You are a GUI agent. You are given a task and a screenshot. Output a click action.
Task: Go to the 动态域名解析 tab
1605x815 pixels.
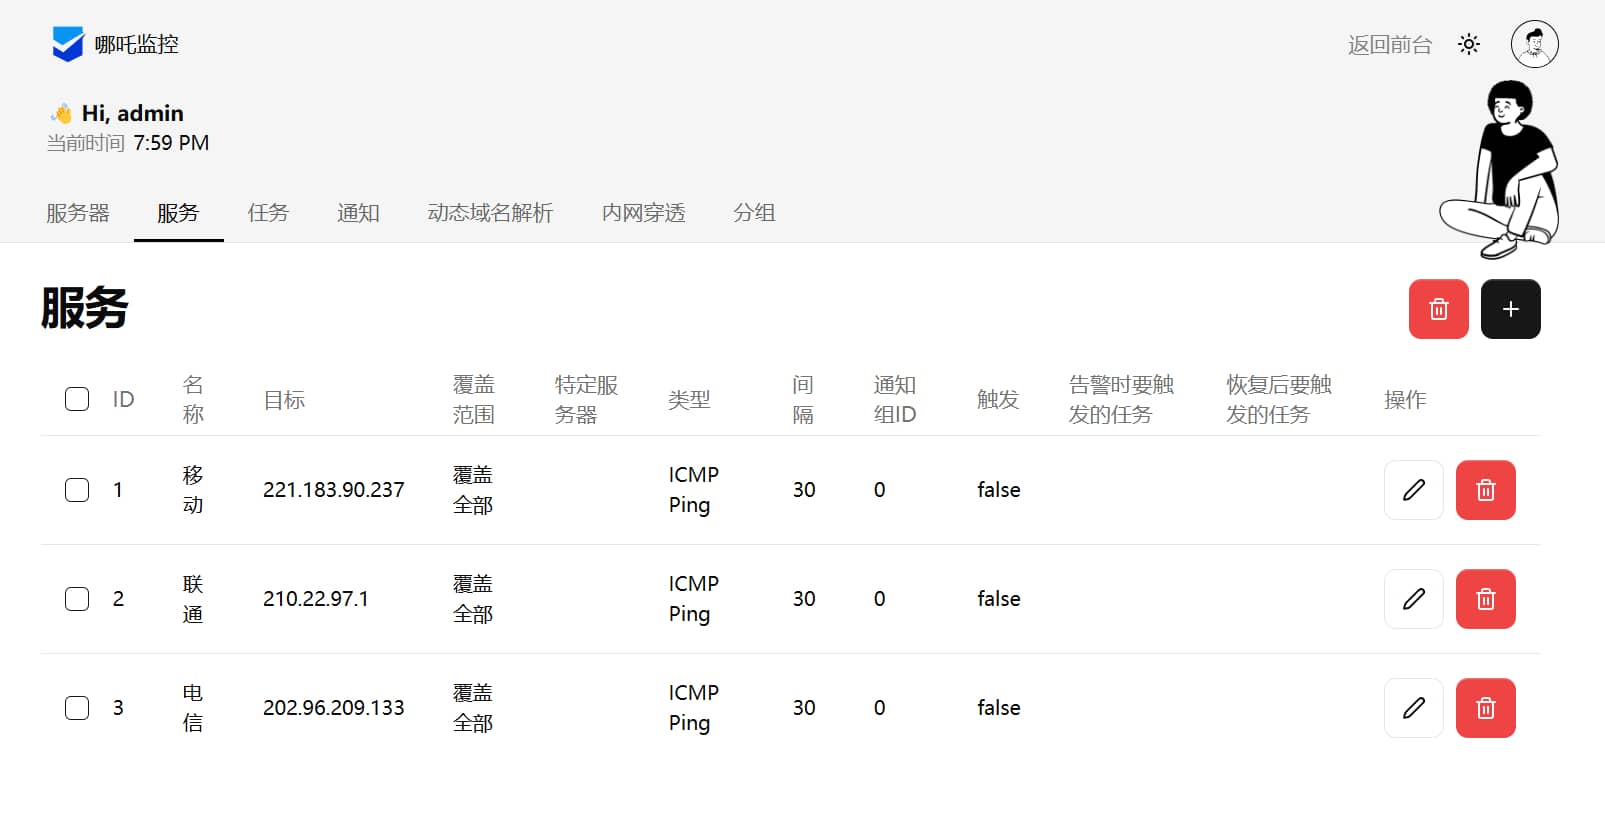pos(490,213)
